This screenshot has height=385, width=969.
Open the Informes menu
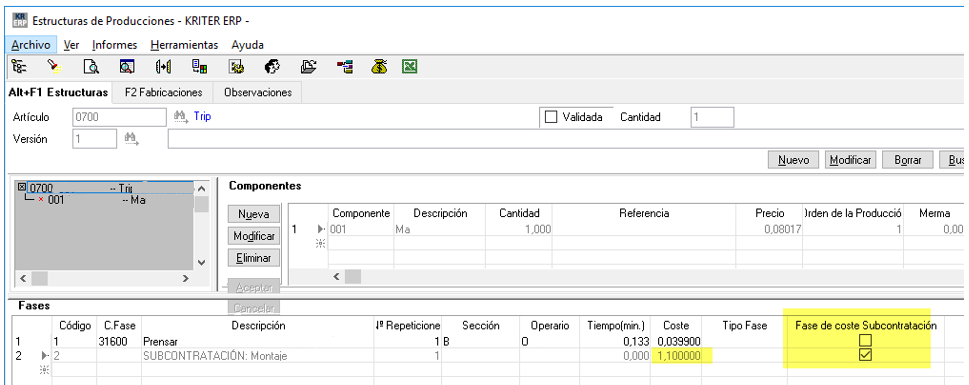tap(114, 44)
